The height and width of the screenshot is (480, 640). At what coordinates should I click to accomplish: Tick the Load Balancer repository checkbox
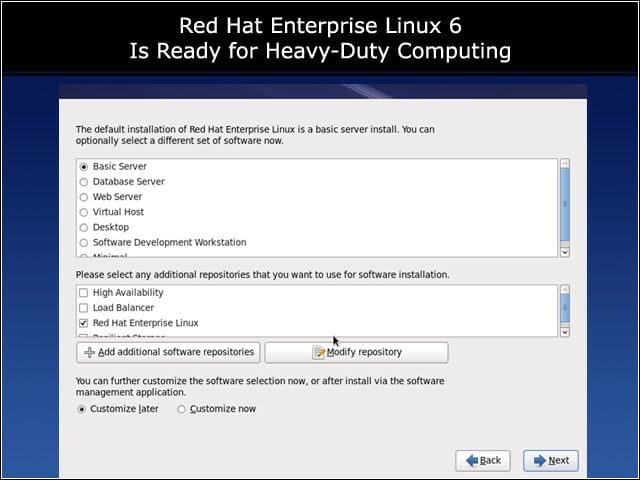tap(83, 308)
